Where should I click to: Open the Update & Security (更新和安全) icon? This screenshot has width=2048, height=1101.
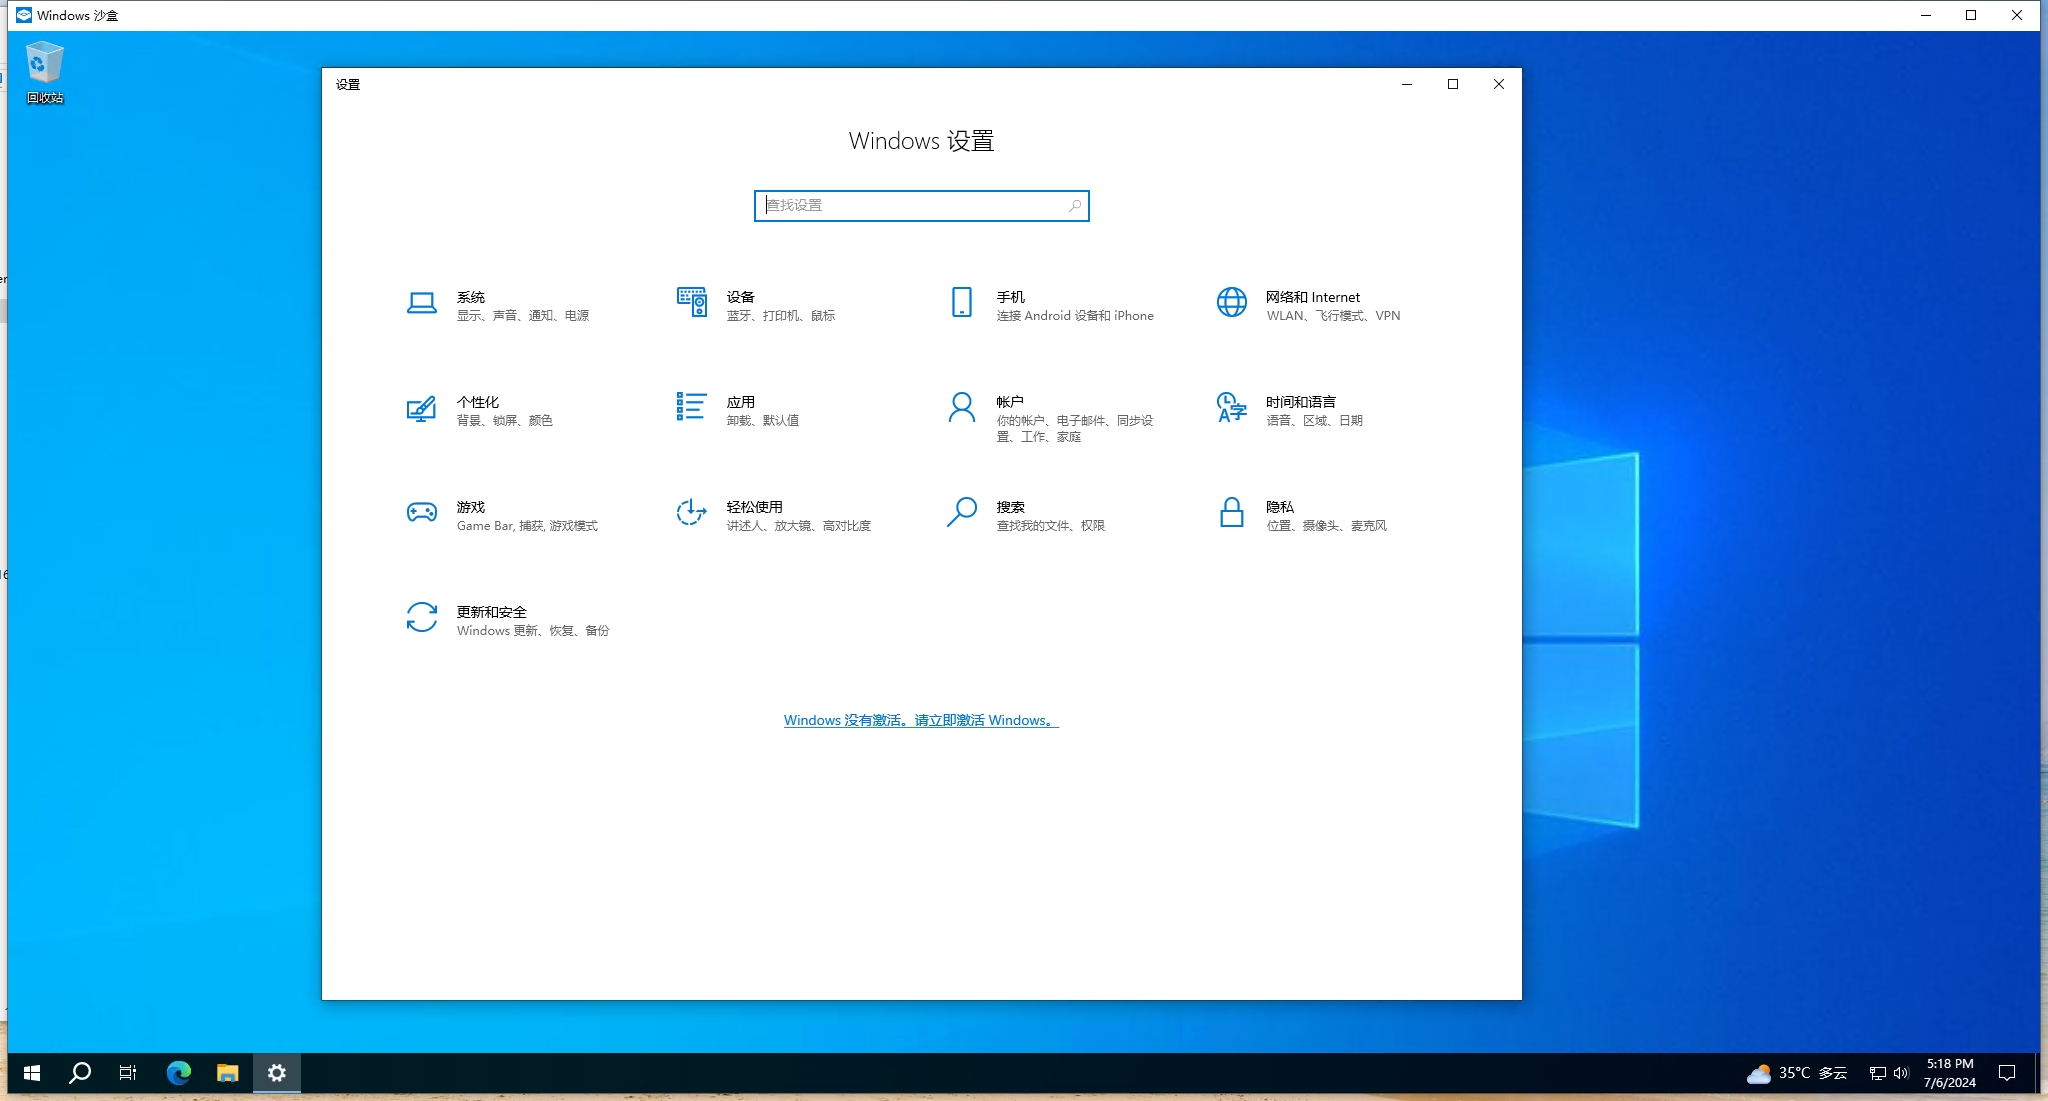[421, 618]
